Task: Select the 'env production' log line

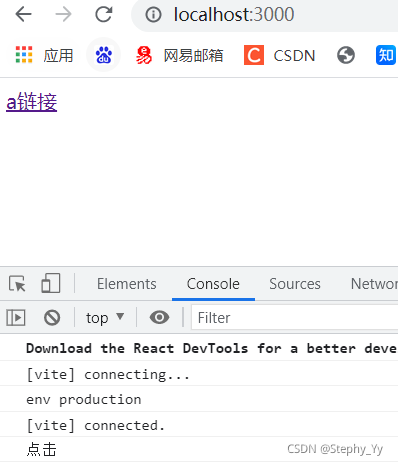Action: coord(199,399)
